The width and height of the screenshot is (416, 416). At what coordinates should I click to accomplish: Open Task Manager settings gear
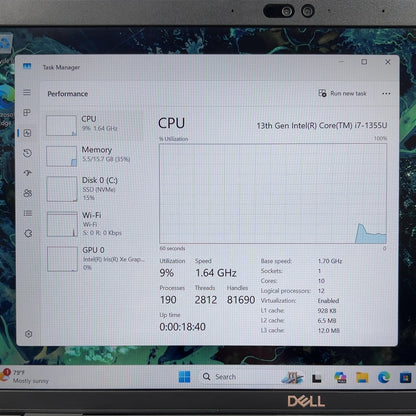(x=29, y=334)
